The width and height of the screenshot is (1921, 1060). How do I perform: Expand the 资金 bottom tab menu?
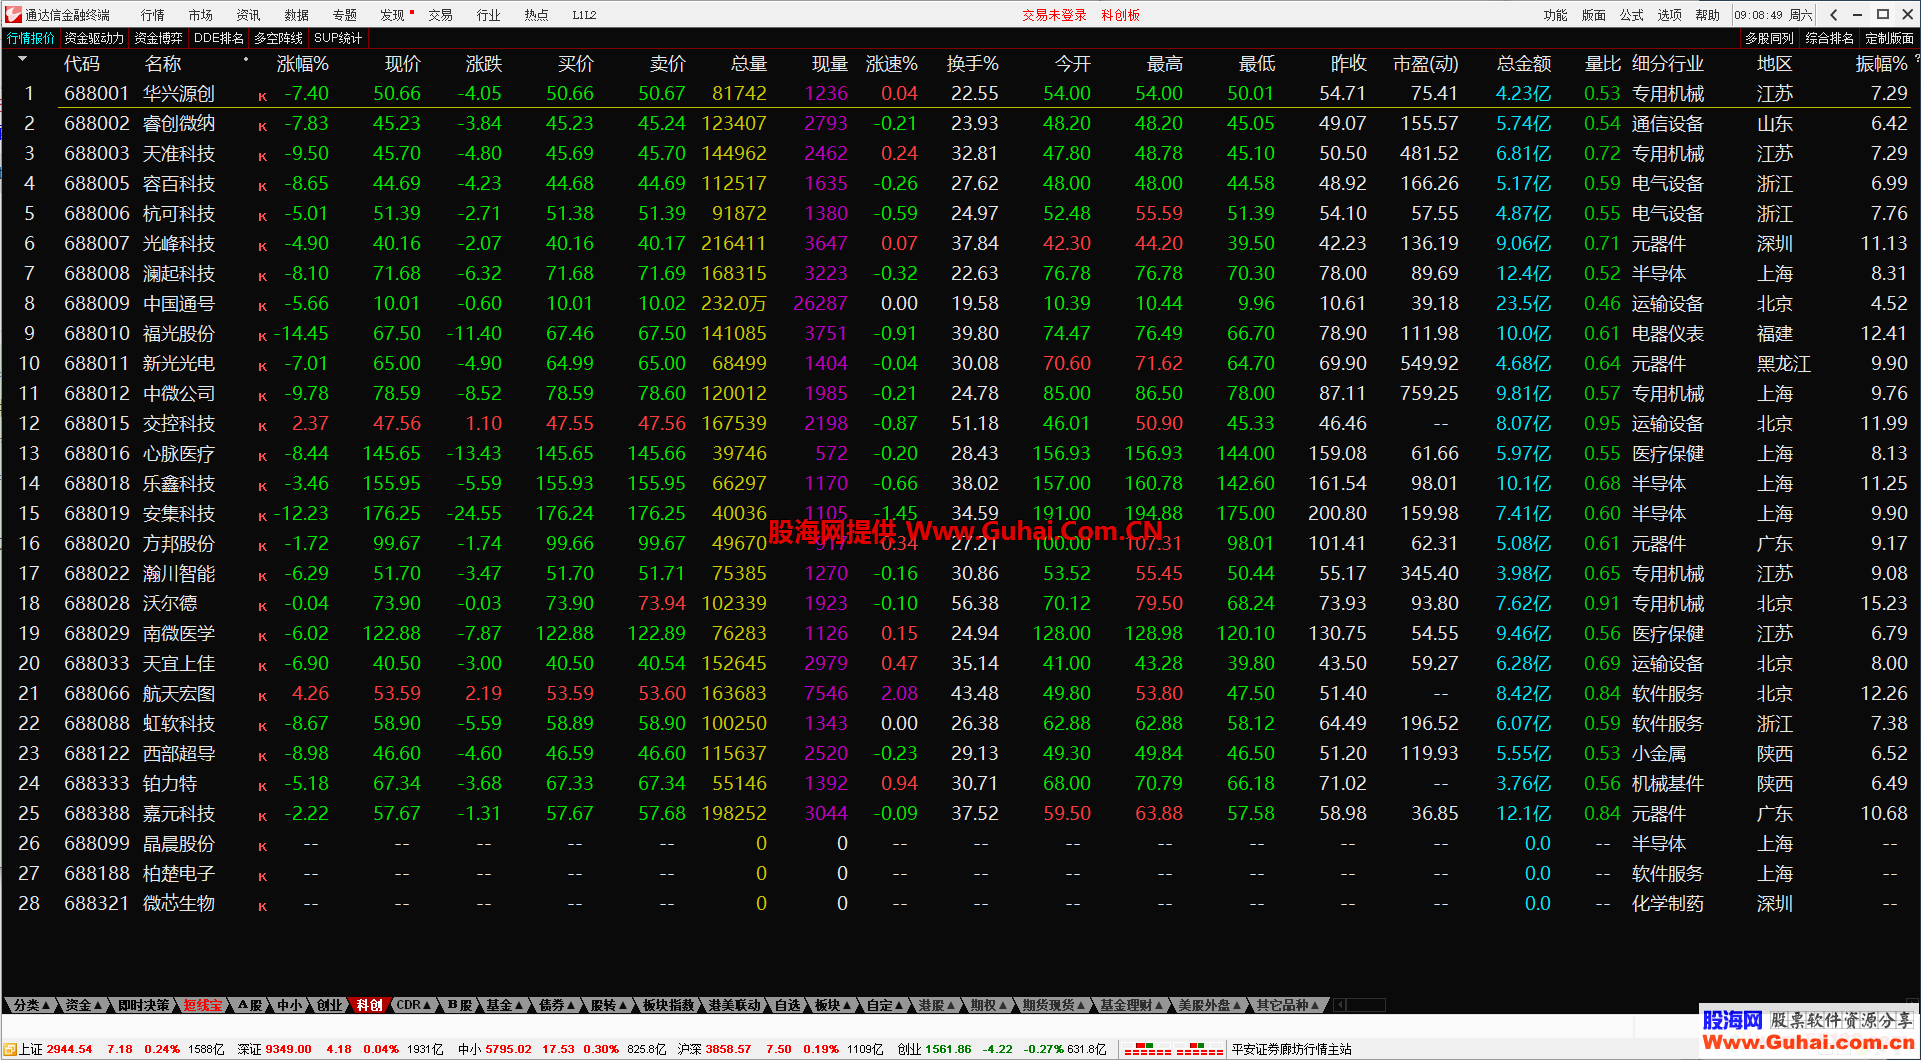point(82,1005)
